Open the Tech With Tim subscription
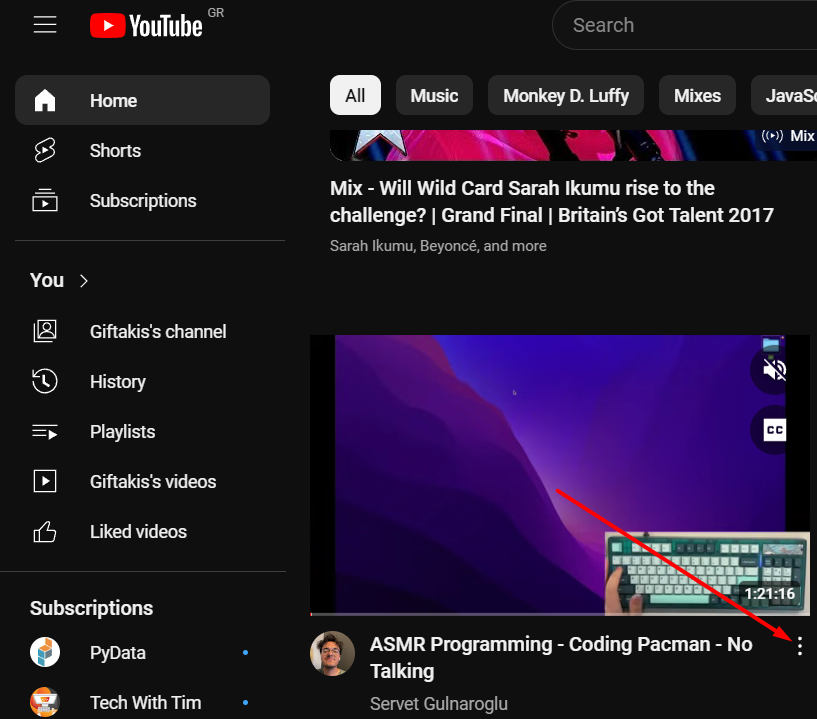The image size is (817, 719). tap(145, 703)
